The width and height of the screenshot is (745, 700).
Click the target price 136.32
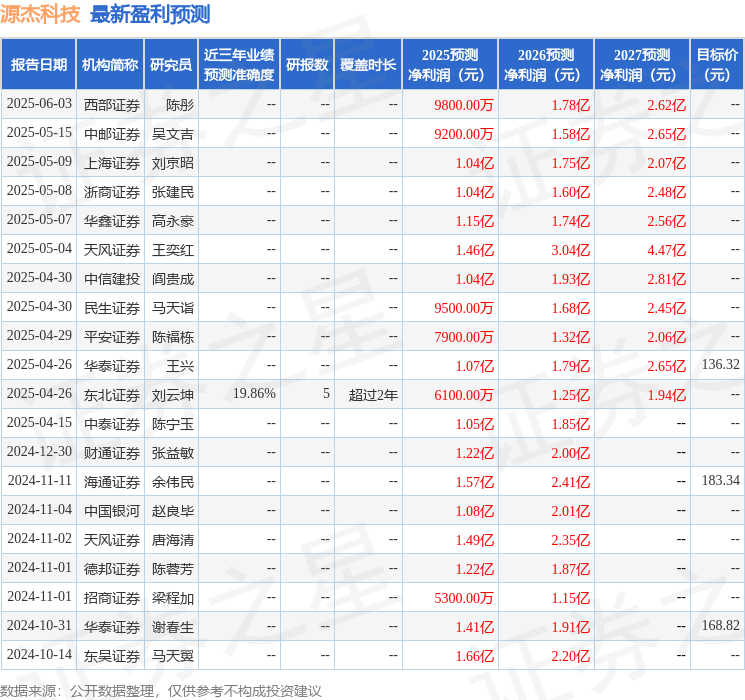click(720, 364)
